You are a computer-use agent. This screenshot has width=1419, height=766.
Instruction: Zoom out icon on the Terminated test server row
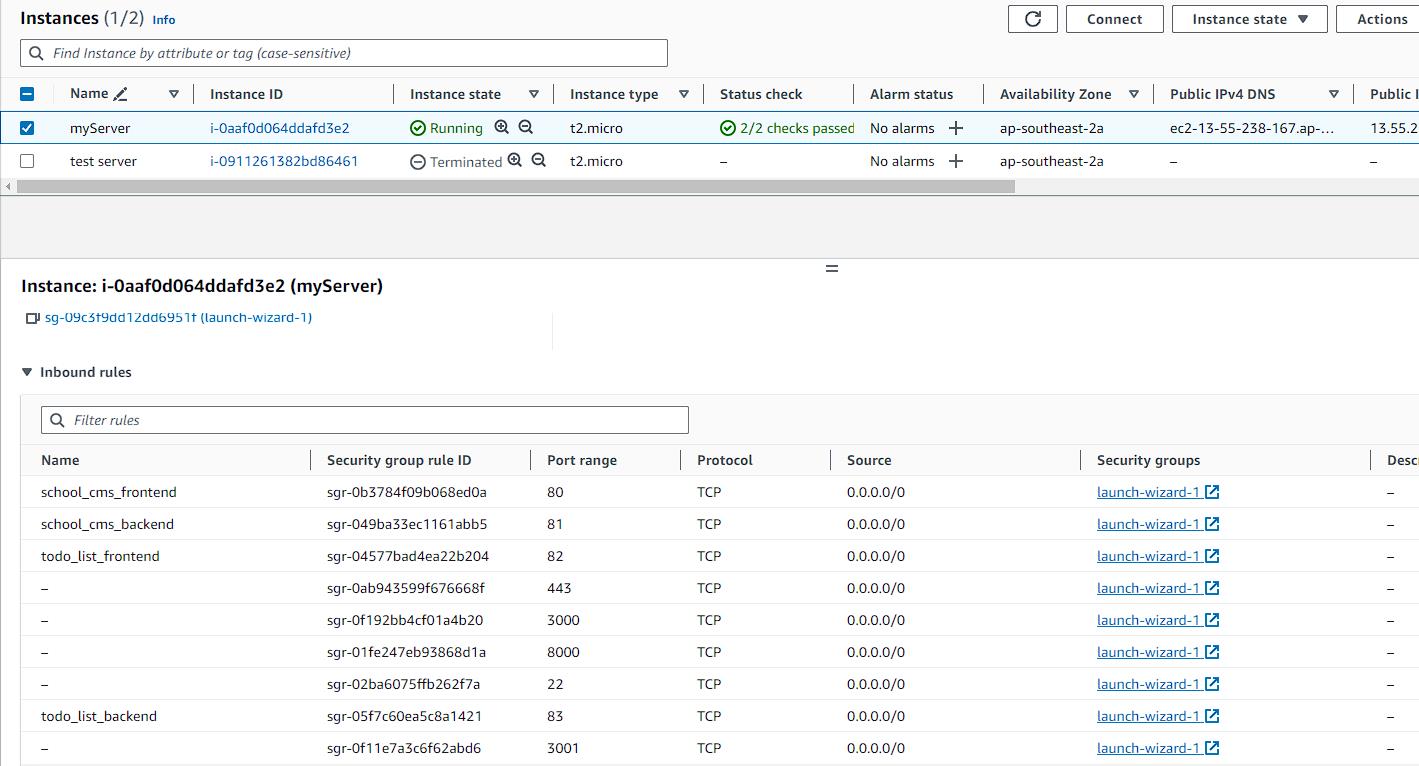[539, 160]
